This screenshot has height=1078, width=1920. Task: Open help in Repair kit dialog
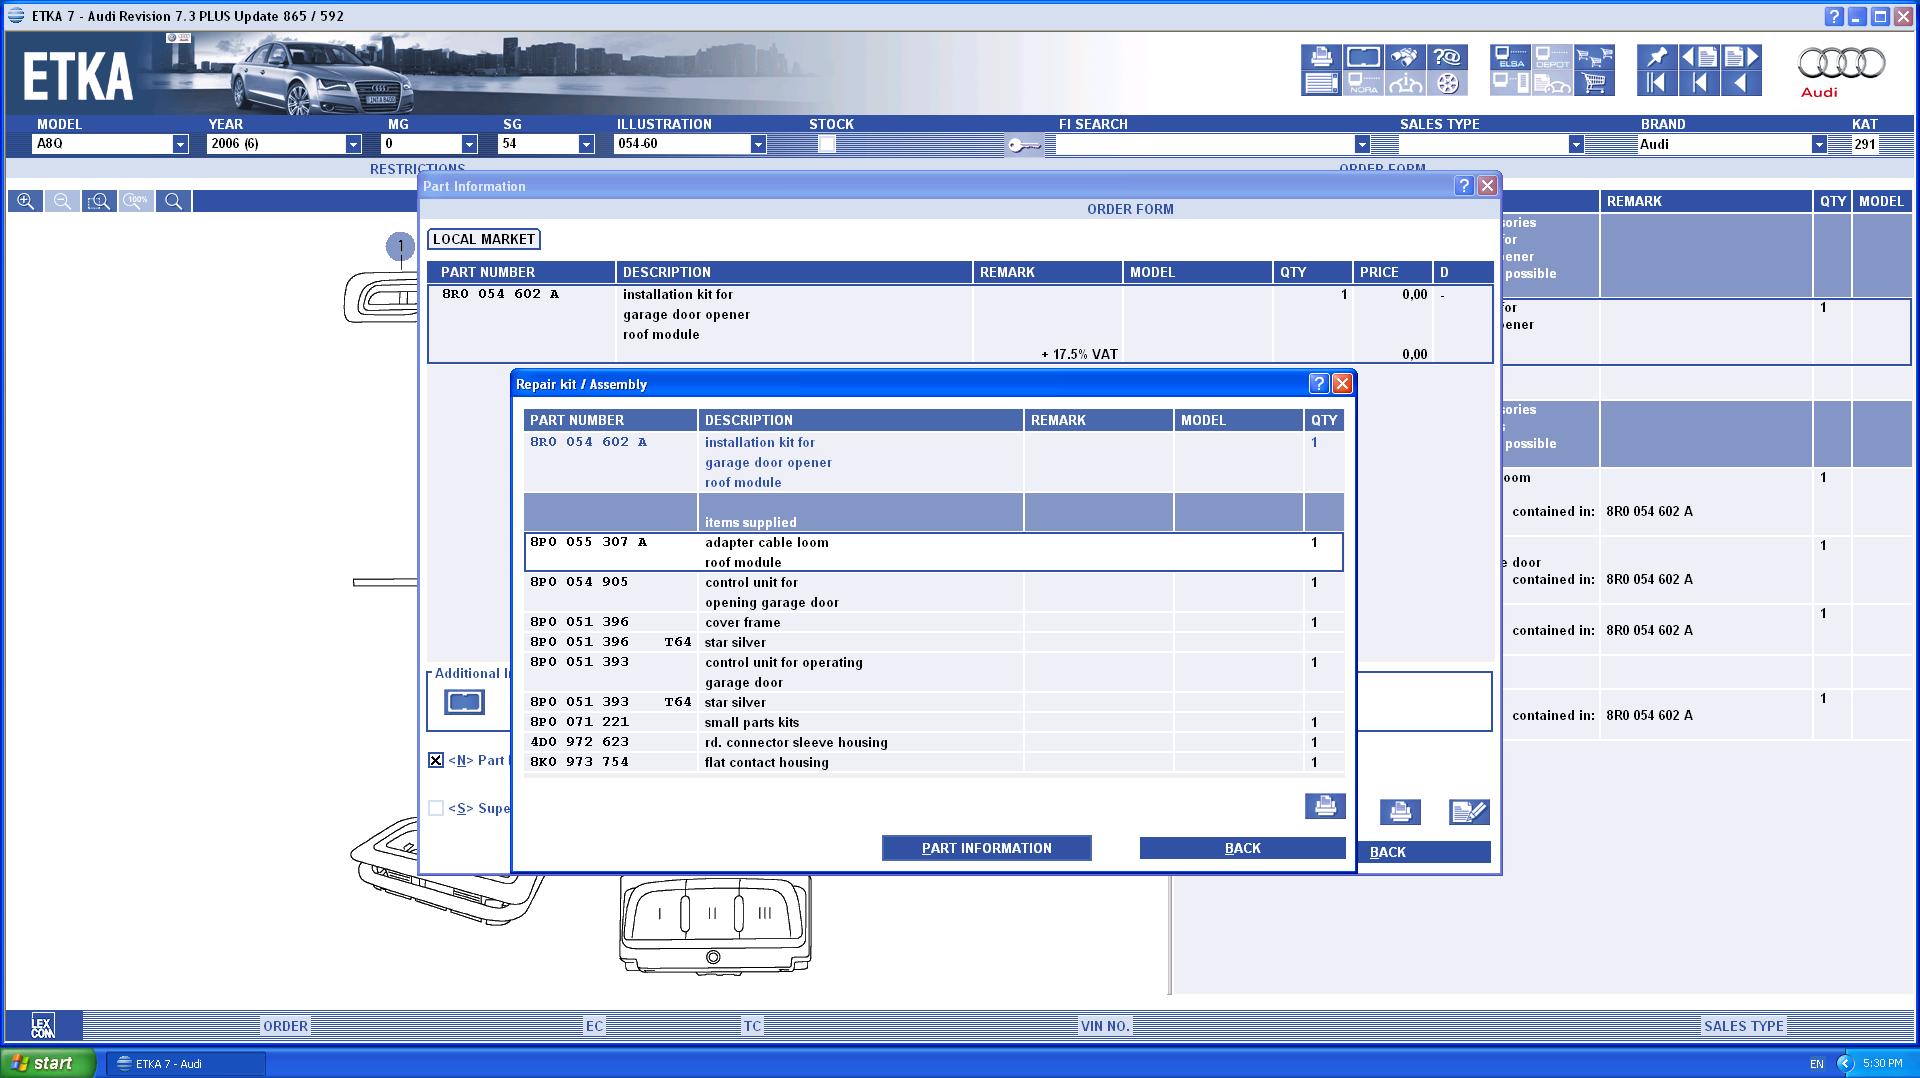click(1318, 384)
